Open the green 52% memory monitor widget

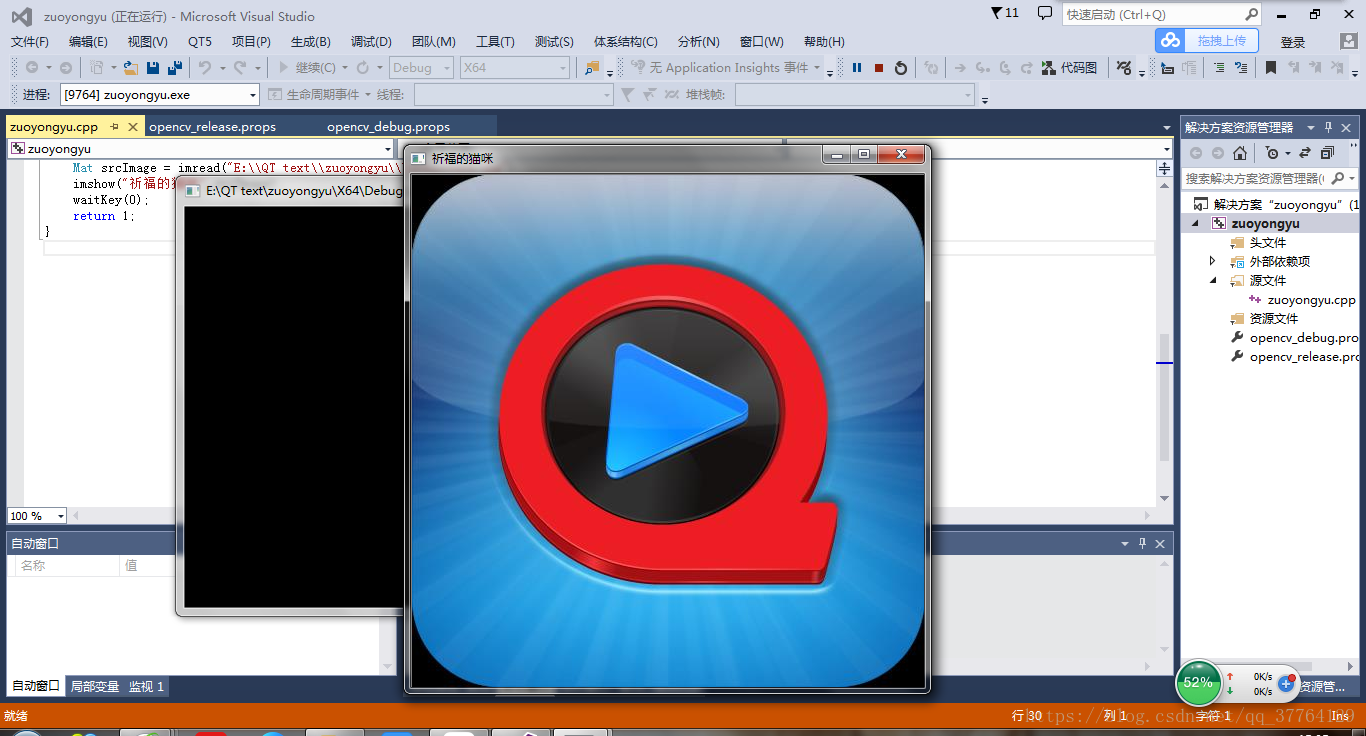click(1198, 683)
